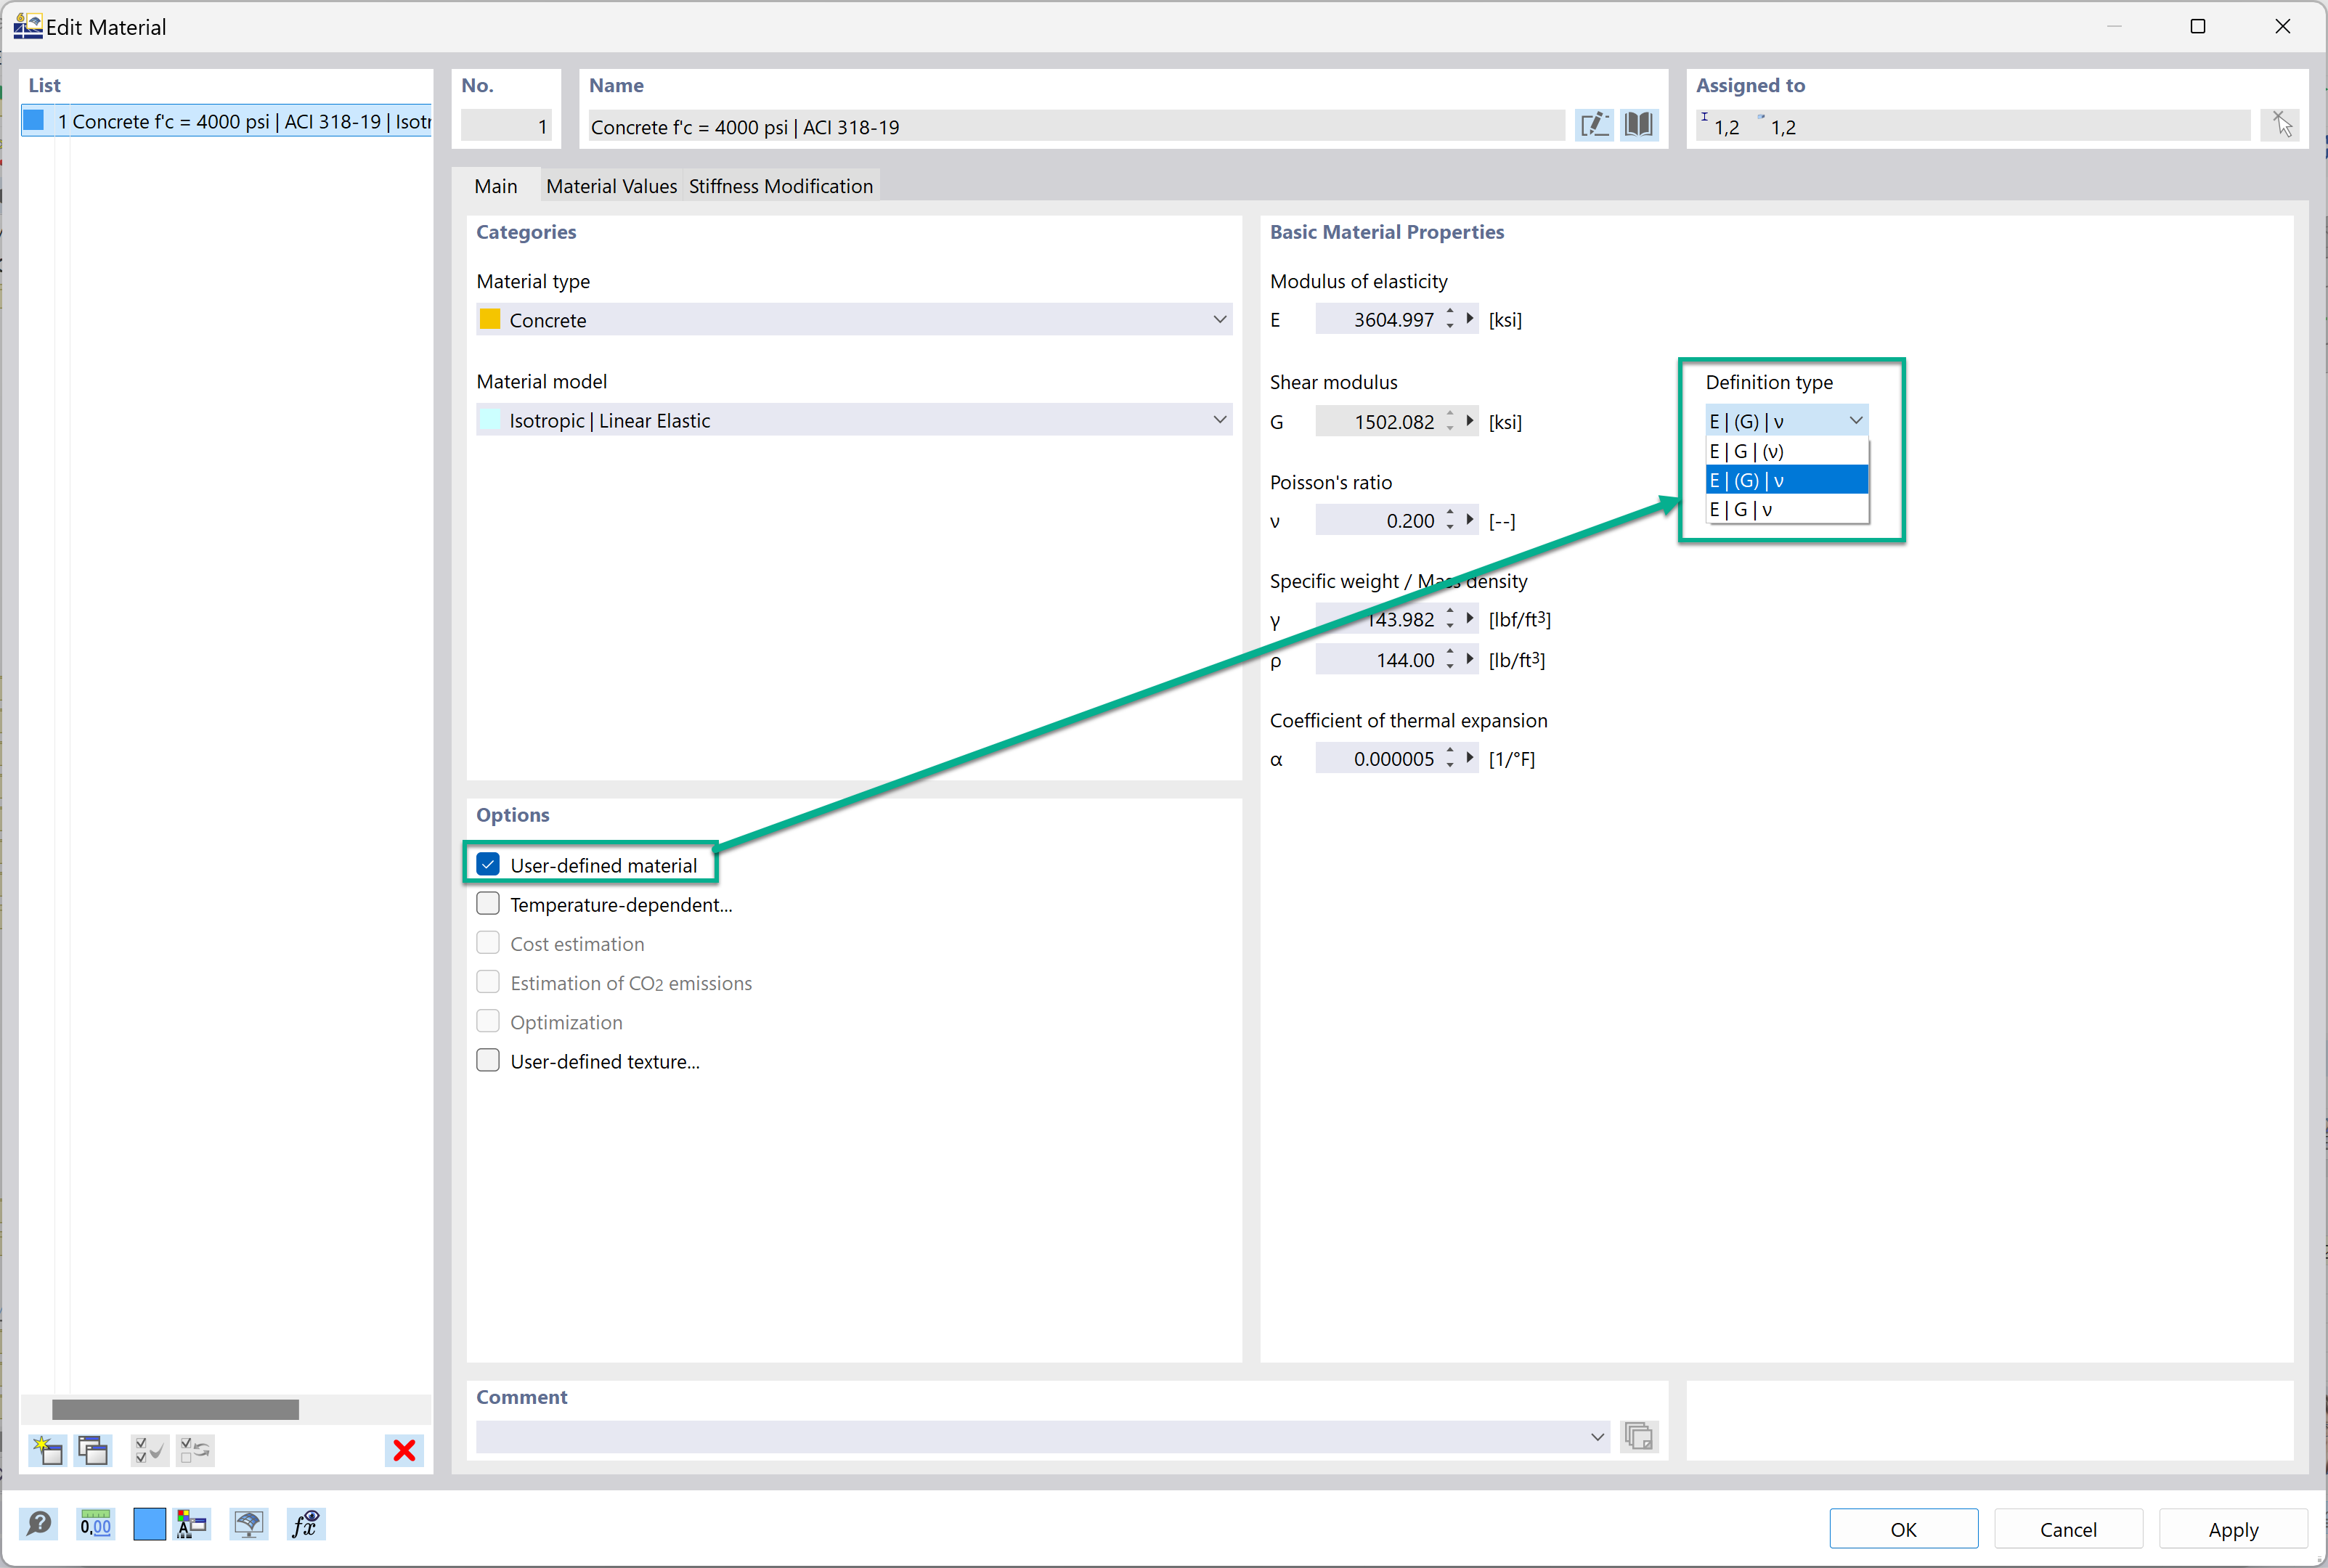Switch to the Material Values tab
Screen dimensions: 2328x1568
[610, 185]
